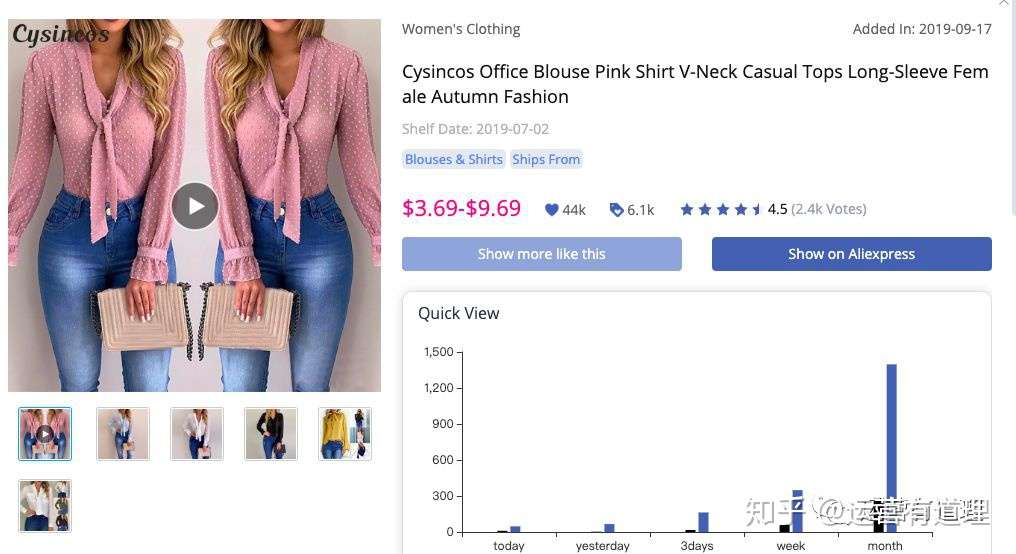Click the tall blue month bar in chart
Image resolution: width=1016 pixels, height=554 pixels.
892,448
